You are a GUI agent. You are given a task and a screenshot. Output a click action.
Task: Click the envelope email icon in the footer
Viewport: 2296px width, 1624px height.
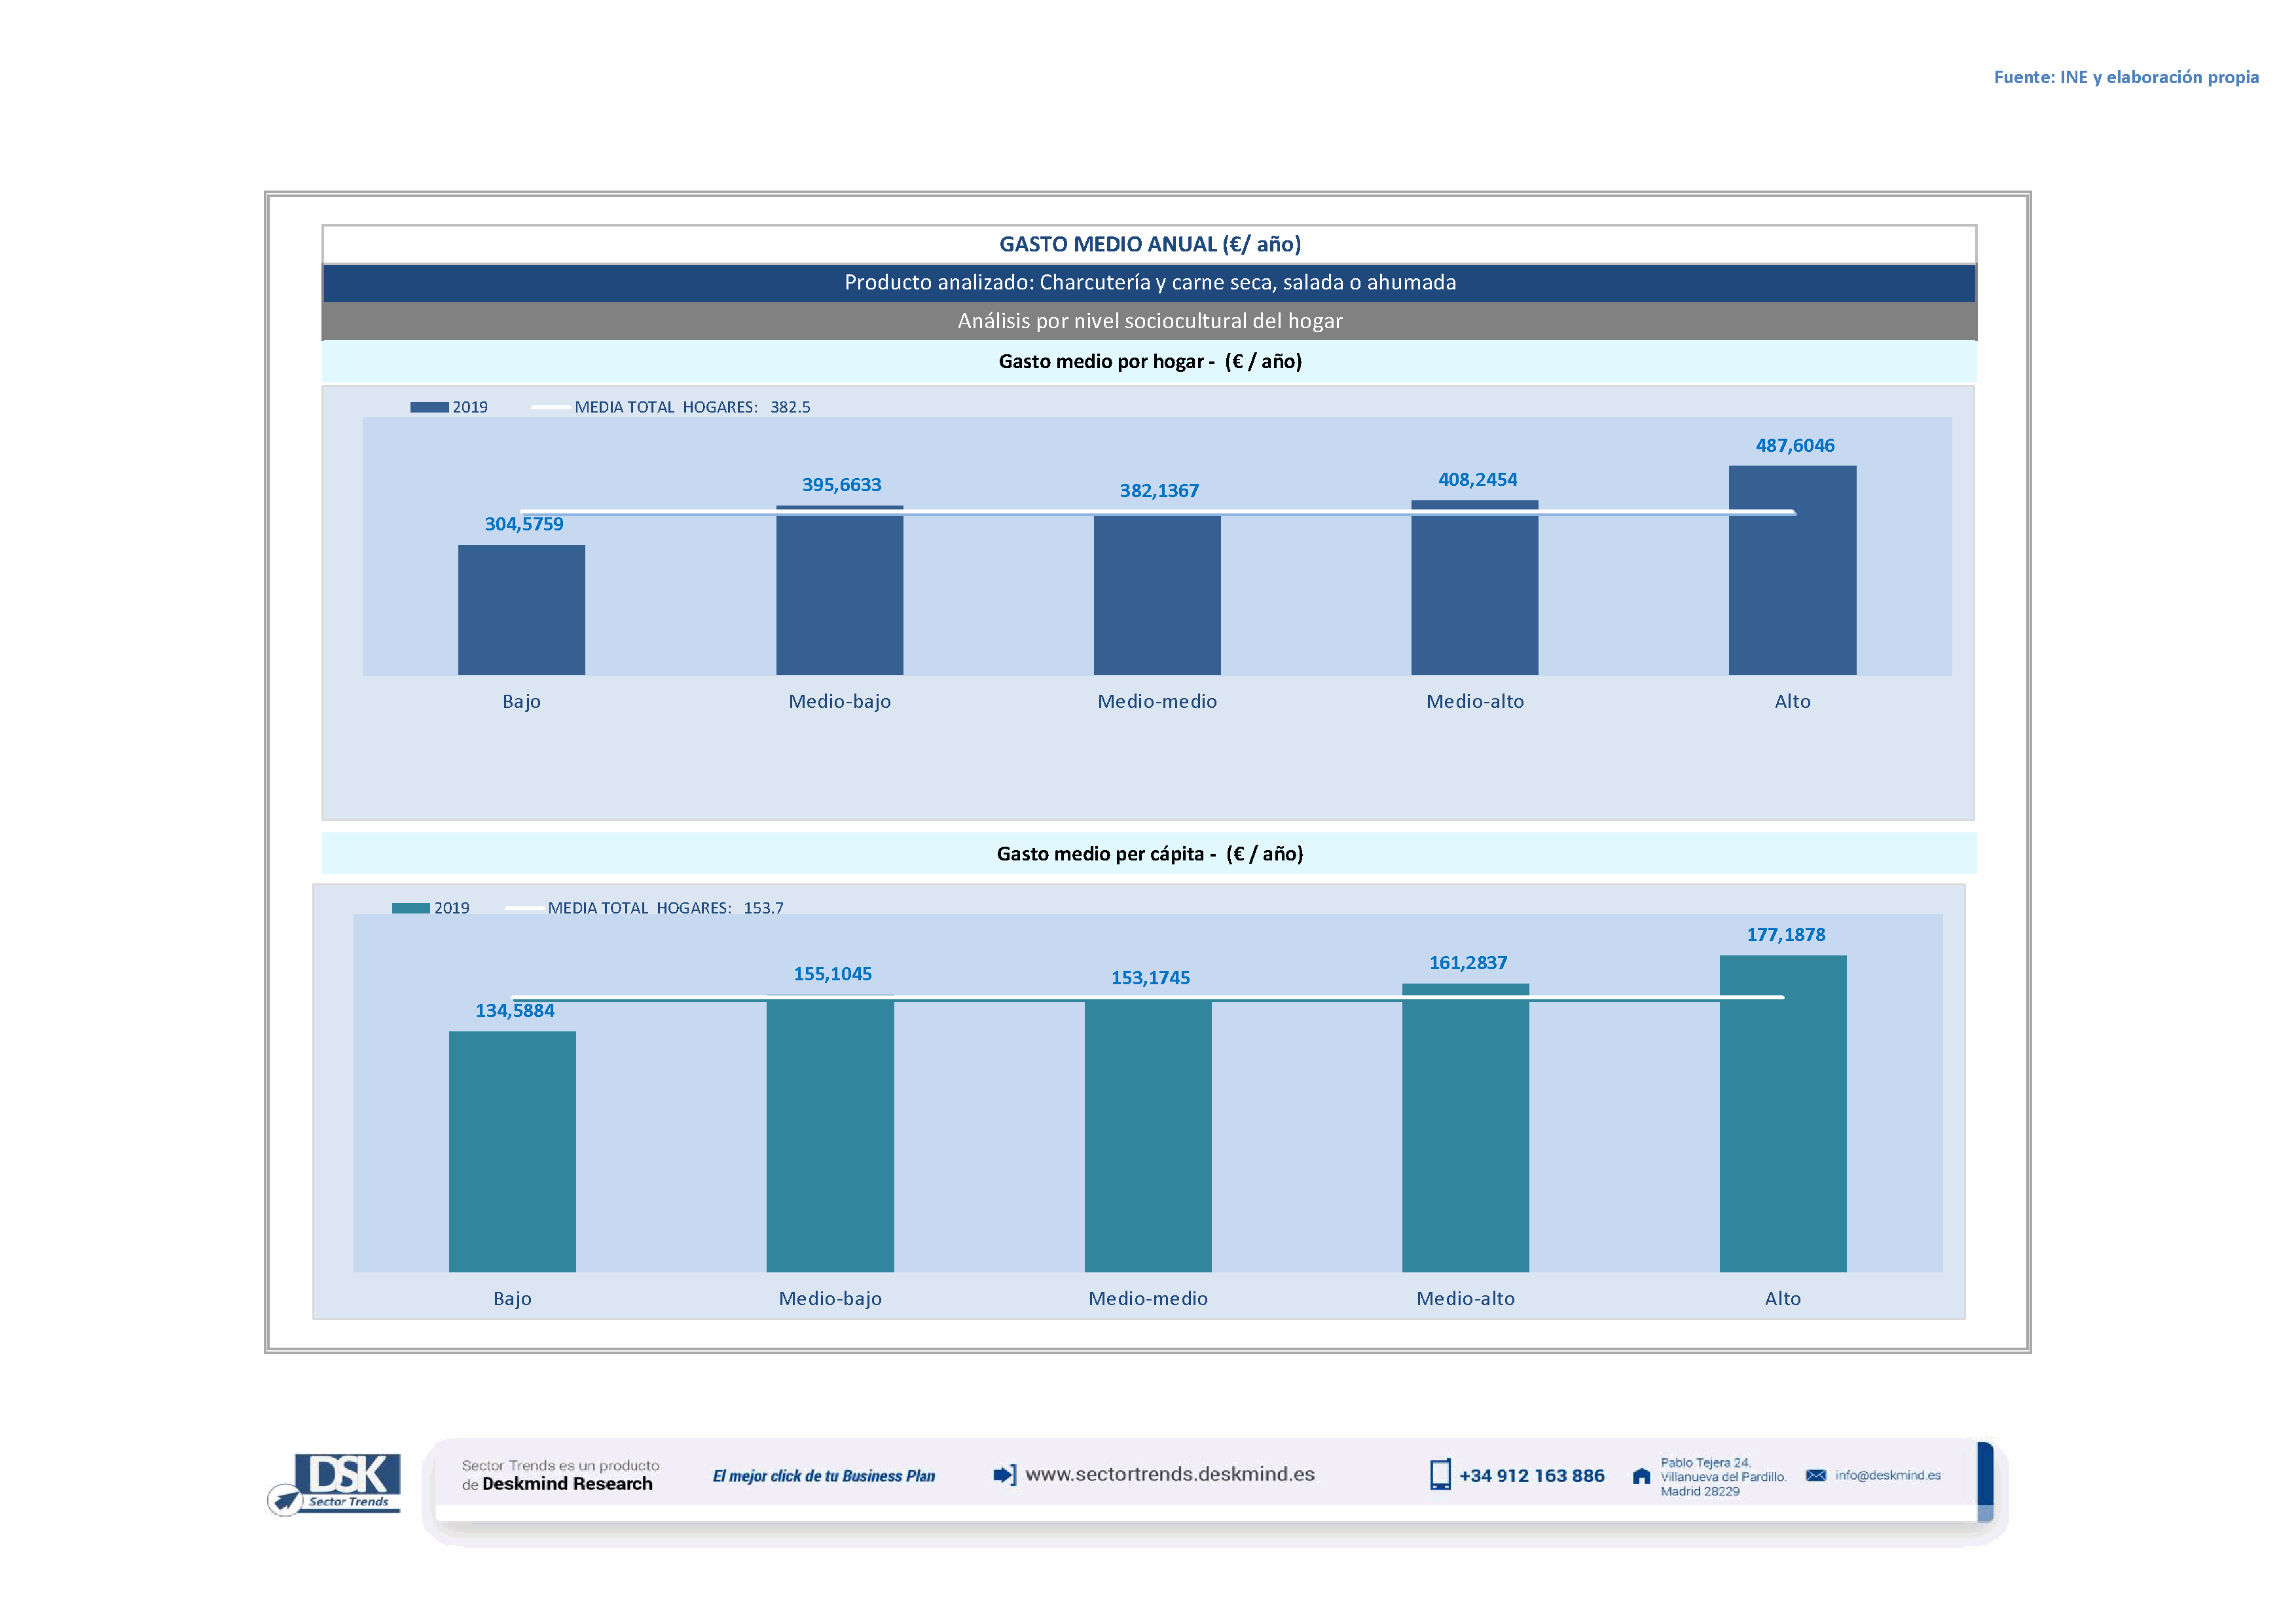point(1815,1476)
